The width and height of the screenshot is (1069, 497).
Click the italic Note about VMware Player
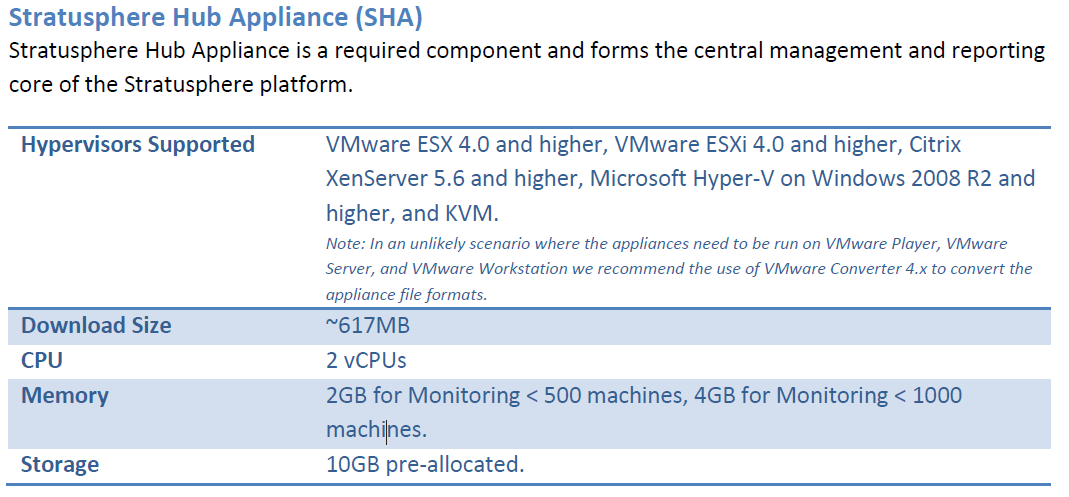click(679, 269)
